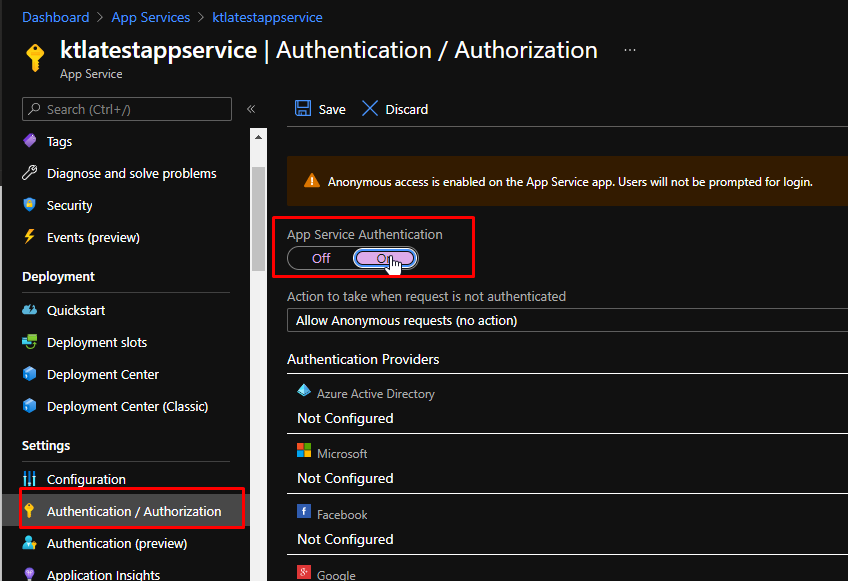Viewport: 848px width, 581px height.
Task: Turn App Service Authentication On
Action: point(385,258)
